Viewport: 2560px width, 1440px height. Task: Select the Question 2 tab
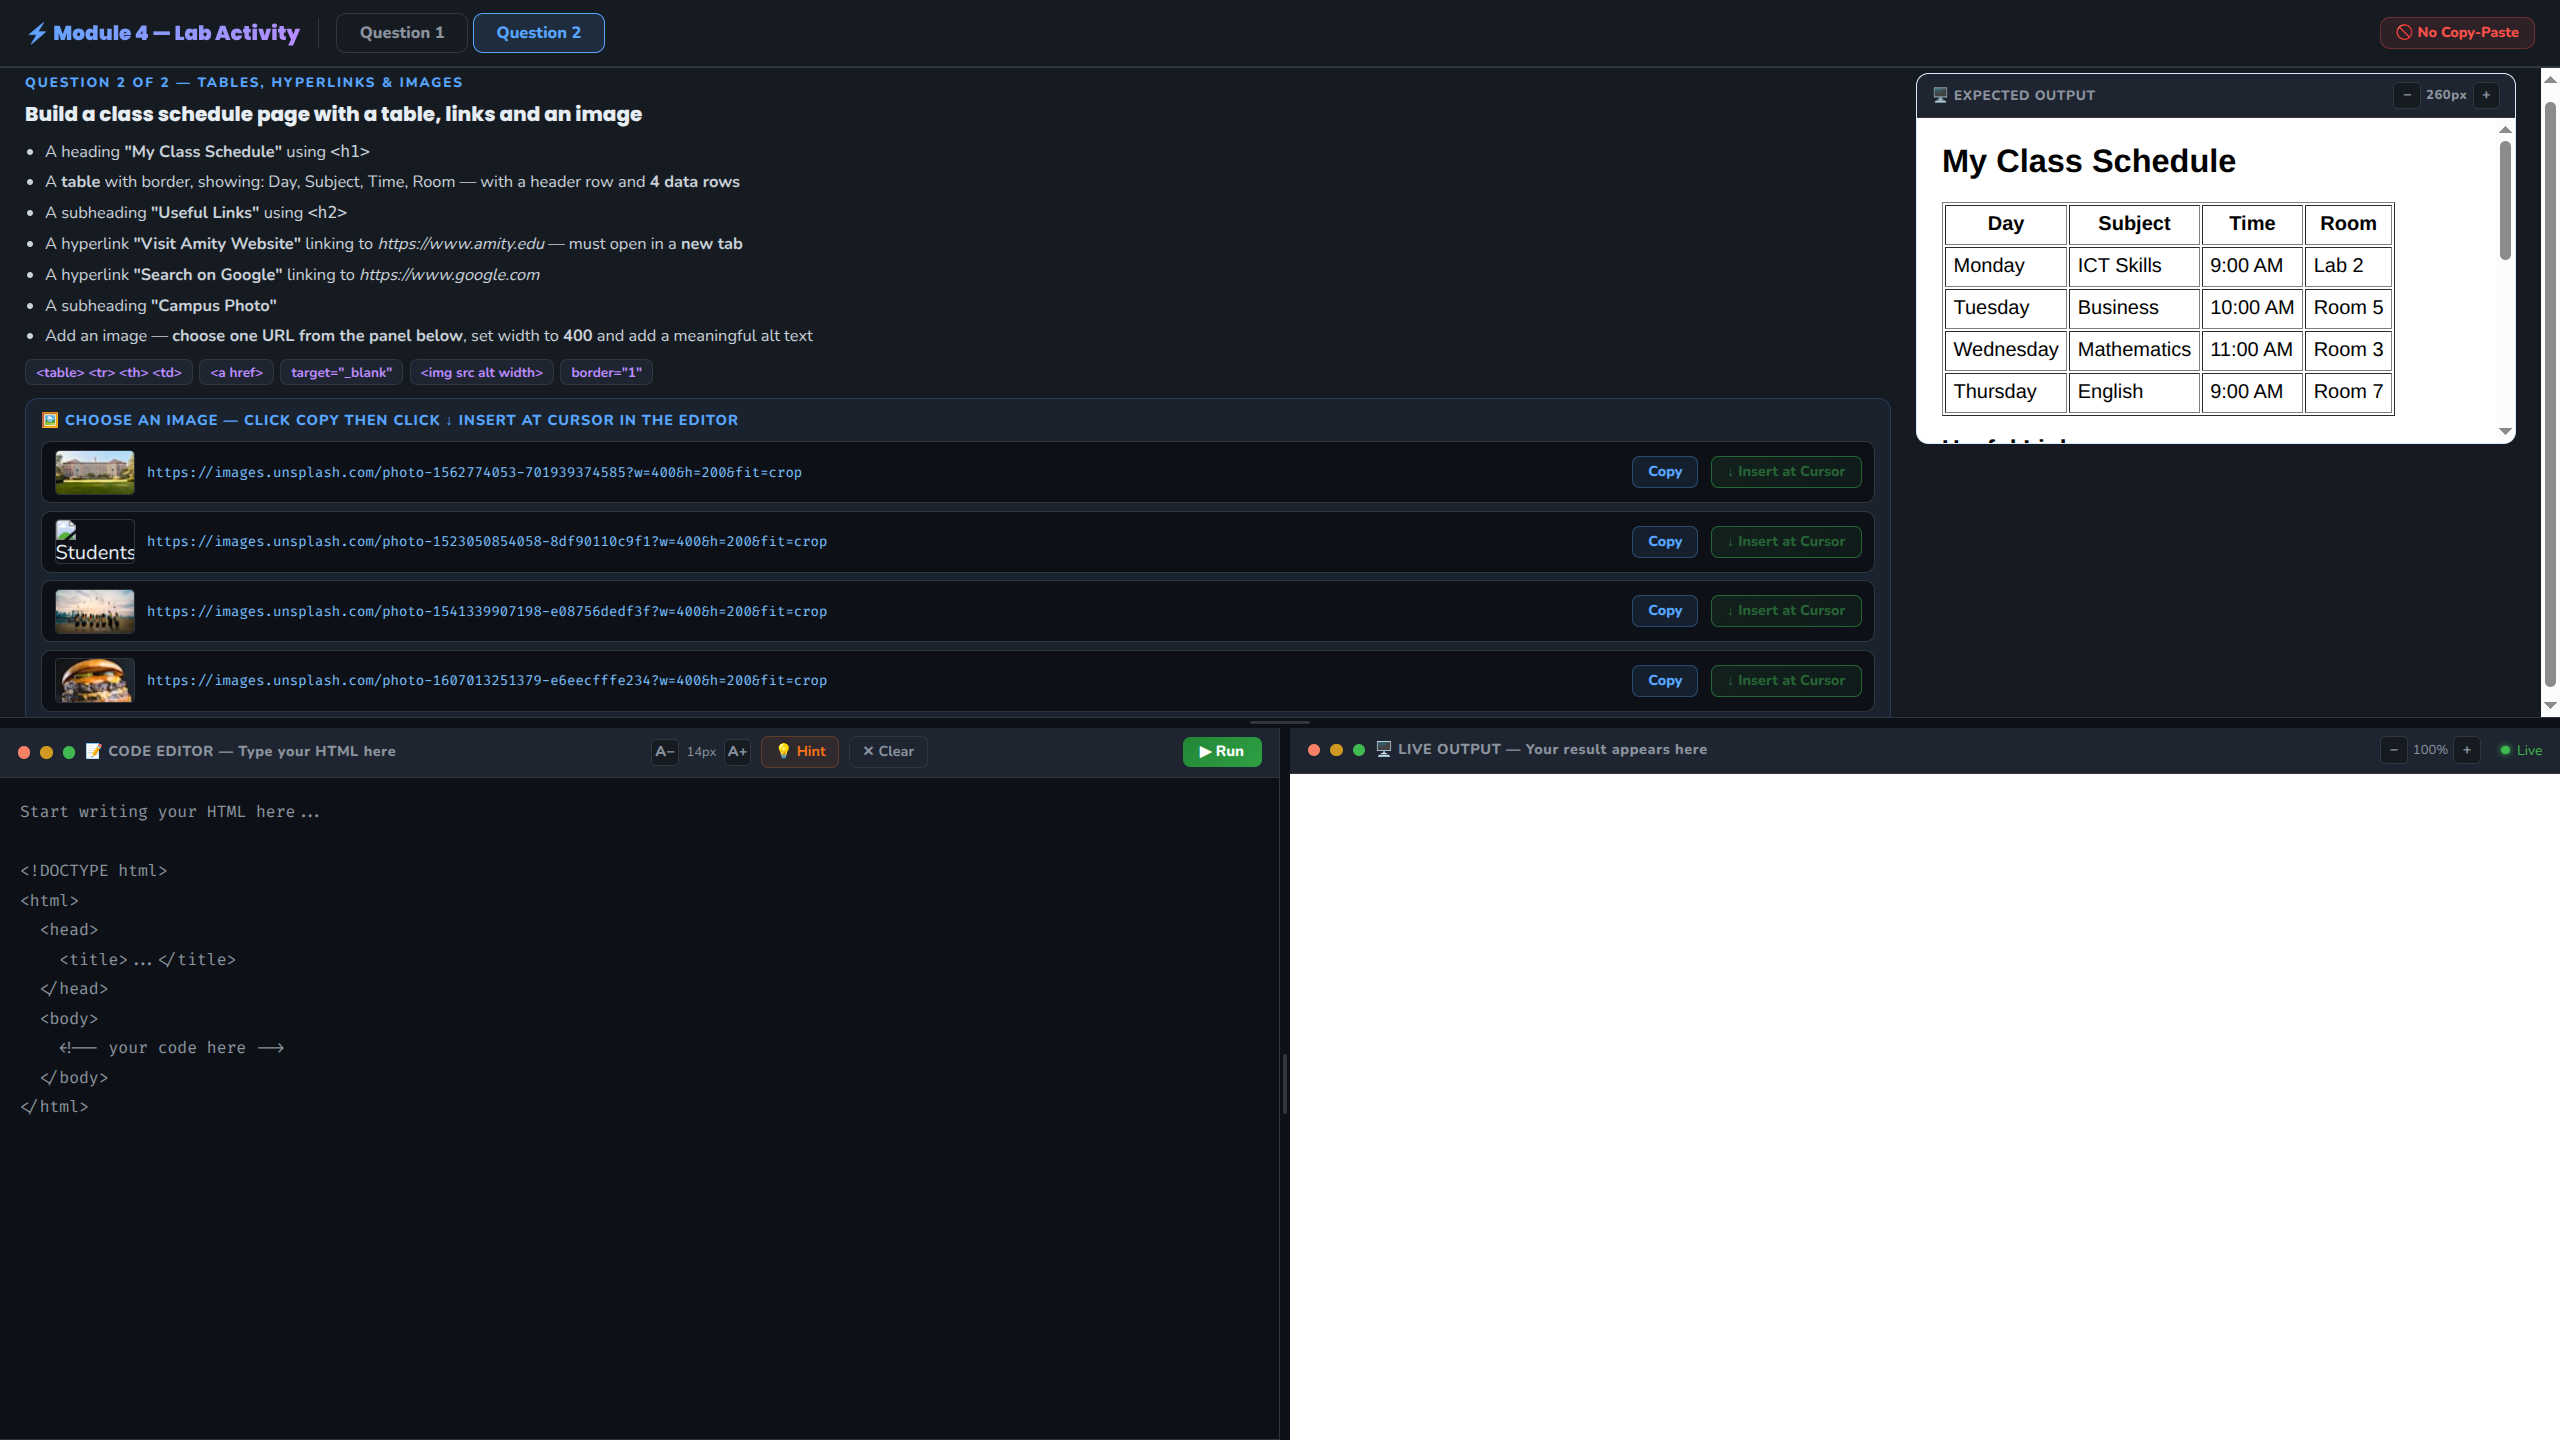coord(538,33)
